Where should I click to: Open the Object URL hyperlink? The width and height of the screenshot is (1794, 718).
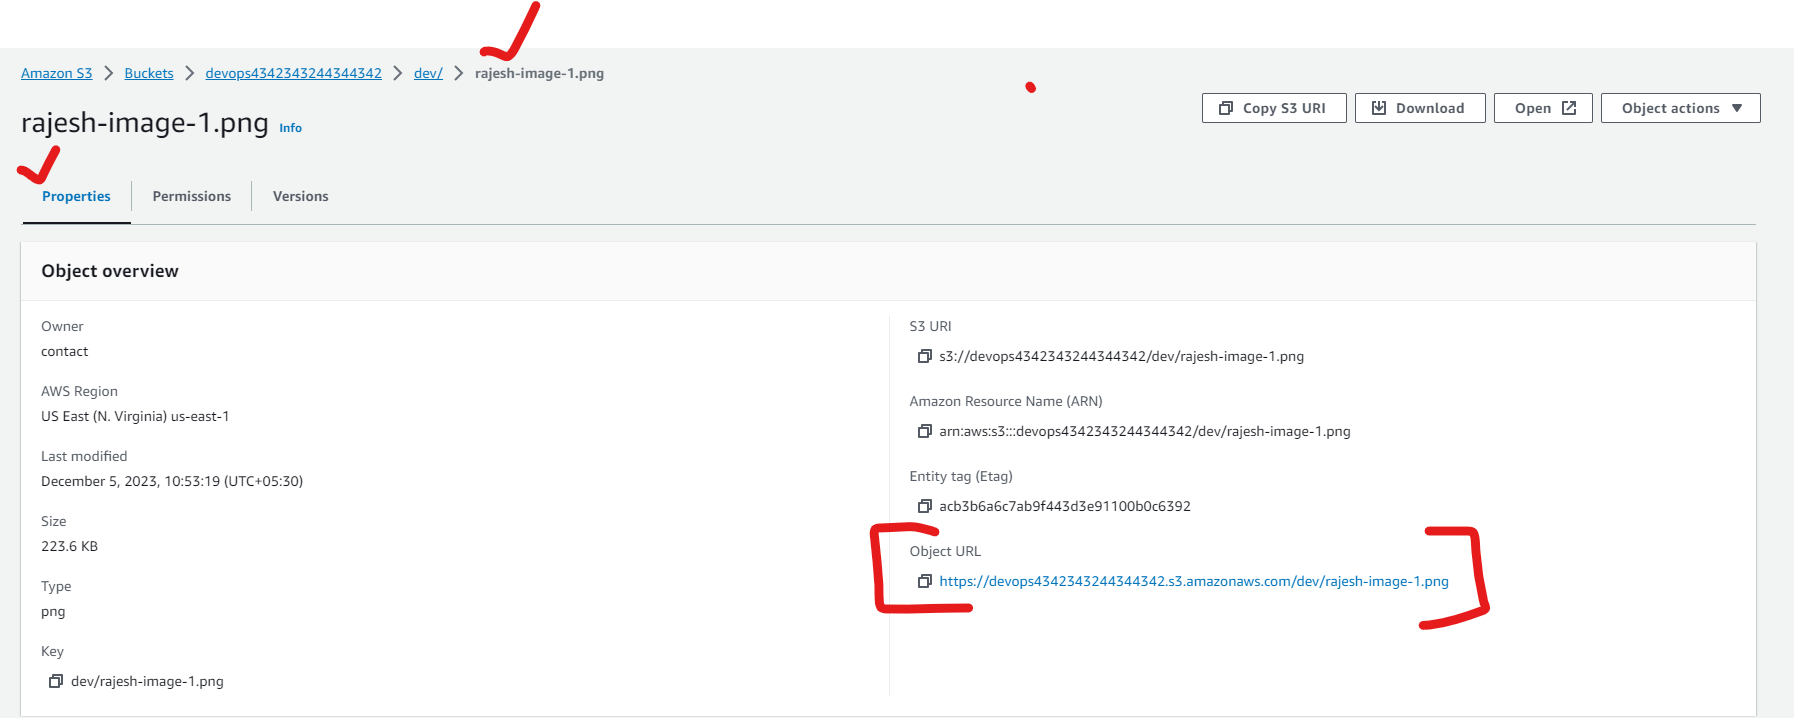1194,581
